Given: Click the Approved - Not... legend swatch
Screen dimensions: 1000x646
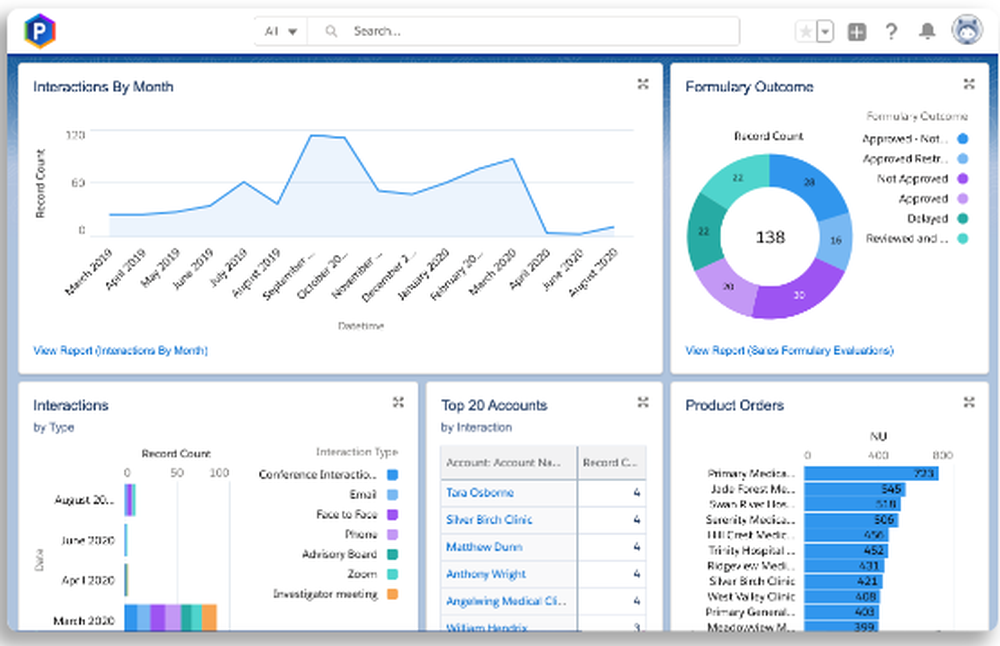Looking at the screenshot, I should [x=962, y=138].
